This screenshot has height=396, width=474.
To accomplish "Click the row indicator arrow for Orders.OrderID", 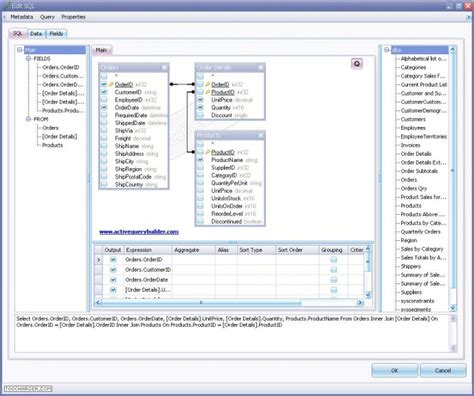I will pyautogui.click(x=98, y=260).
